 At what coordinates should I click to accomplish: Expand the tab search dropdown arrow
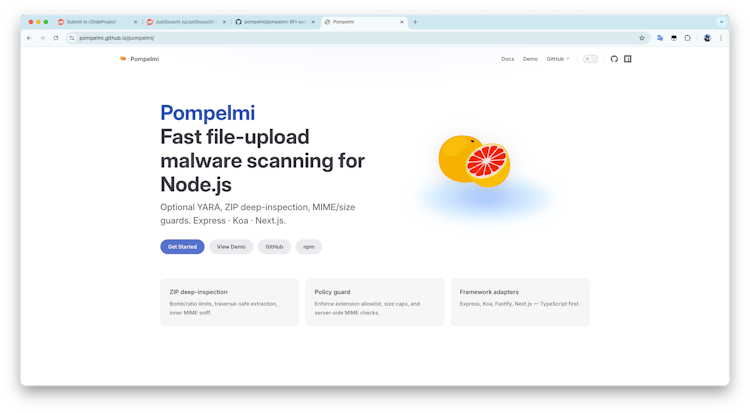[x=721, y=21]
